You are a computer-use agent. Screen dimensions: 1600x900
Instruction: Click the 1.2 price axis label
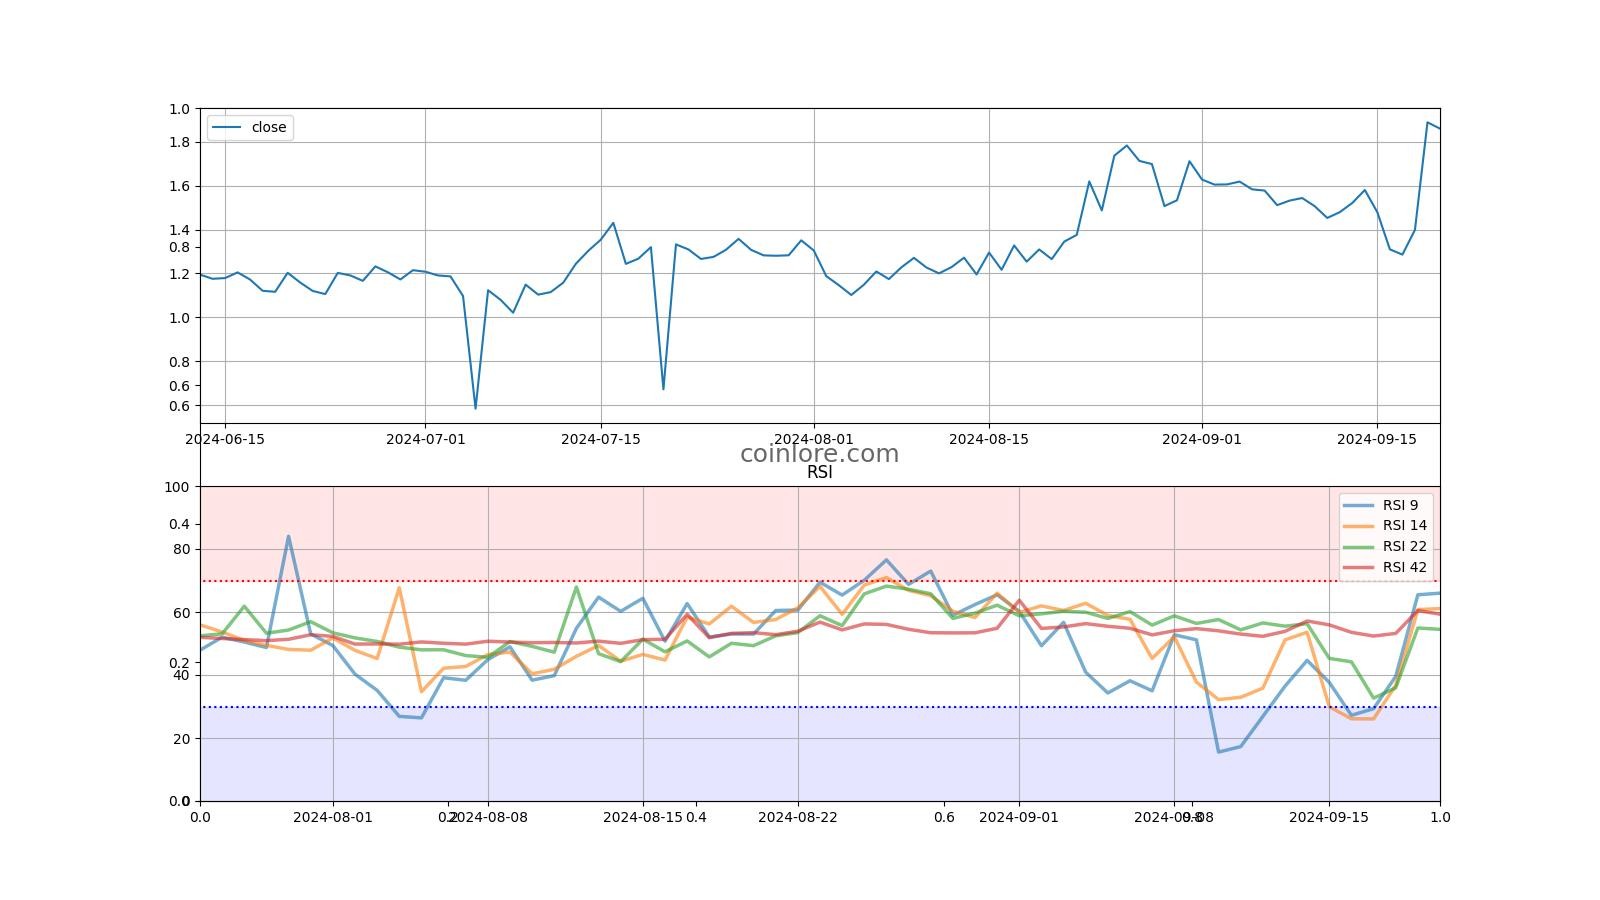point(180,274)
